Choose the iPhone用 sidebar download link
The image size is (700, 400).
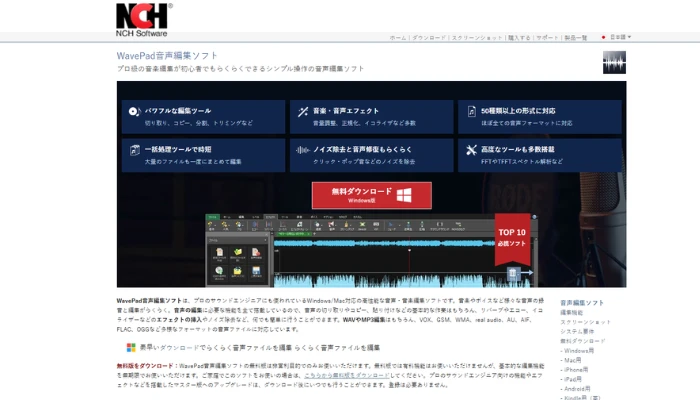[576, 370]
